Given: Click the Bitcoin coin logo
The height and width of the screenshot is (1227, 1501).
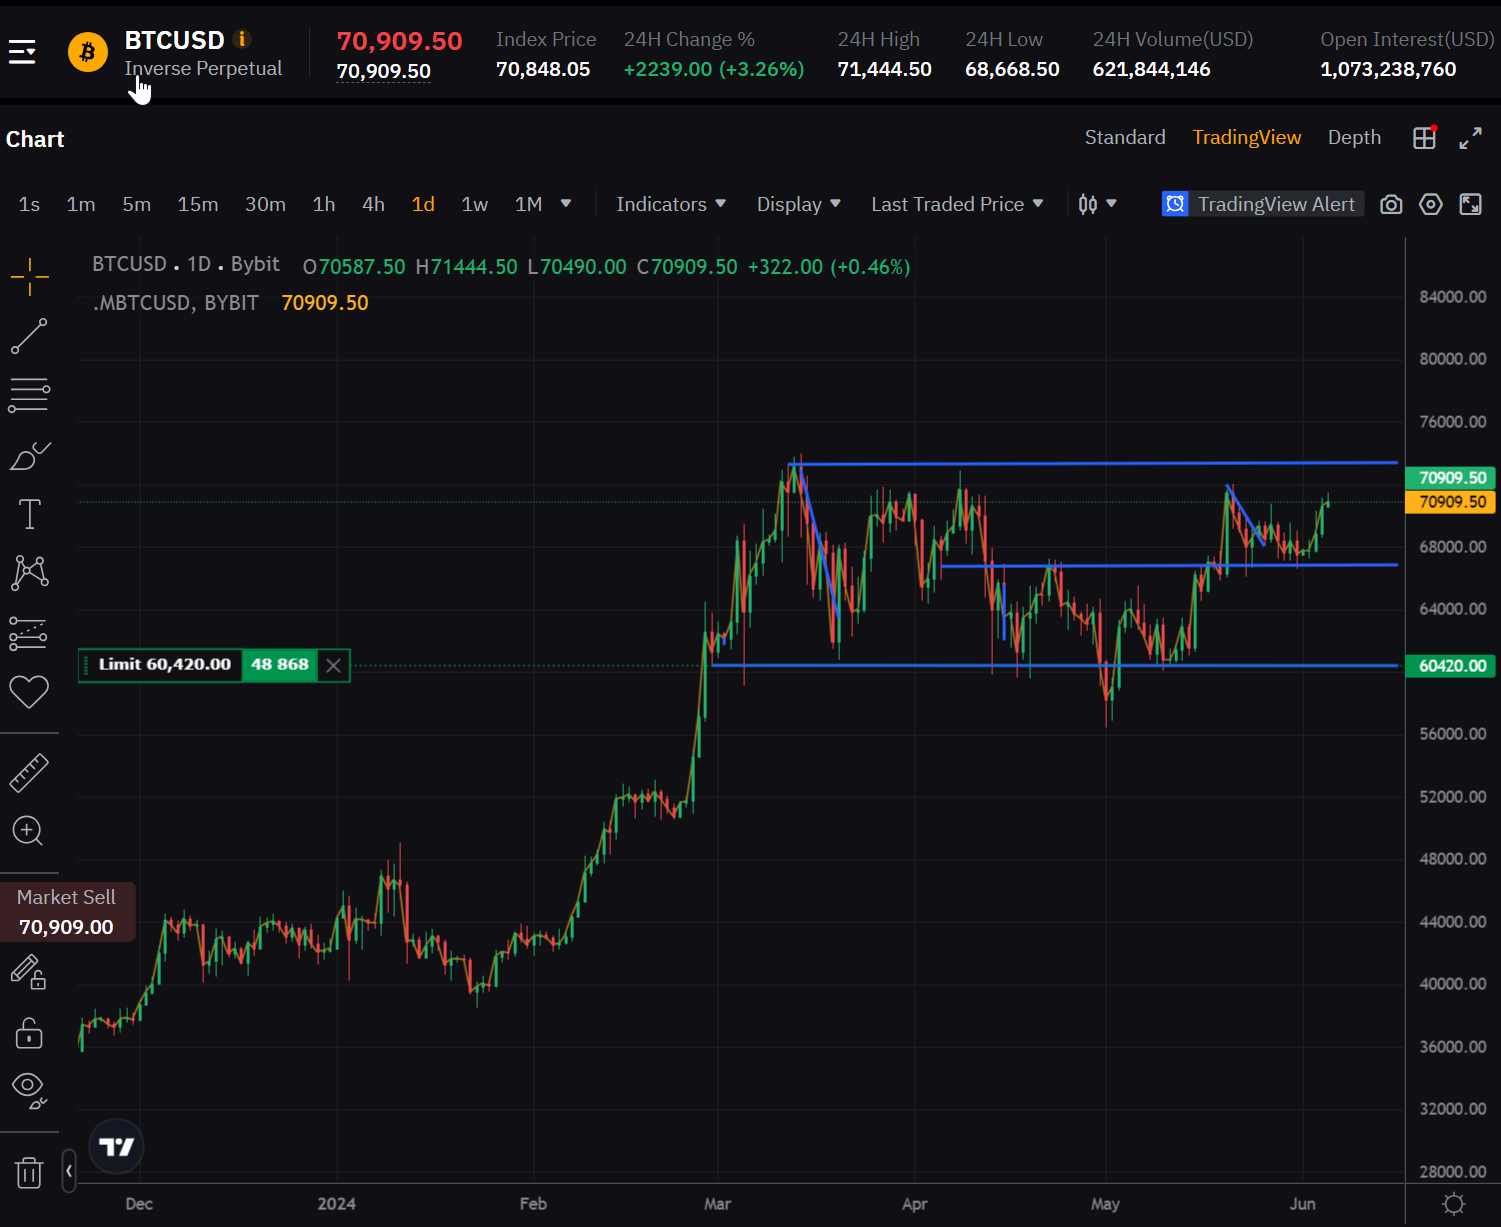Looking at the screenshot, I should point(88,52).
